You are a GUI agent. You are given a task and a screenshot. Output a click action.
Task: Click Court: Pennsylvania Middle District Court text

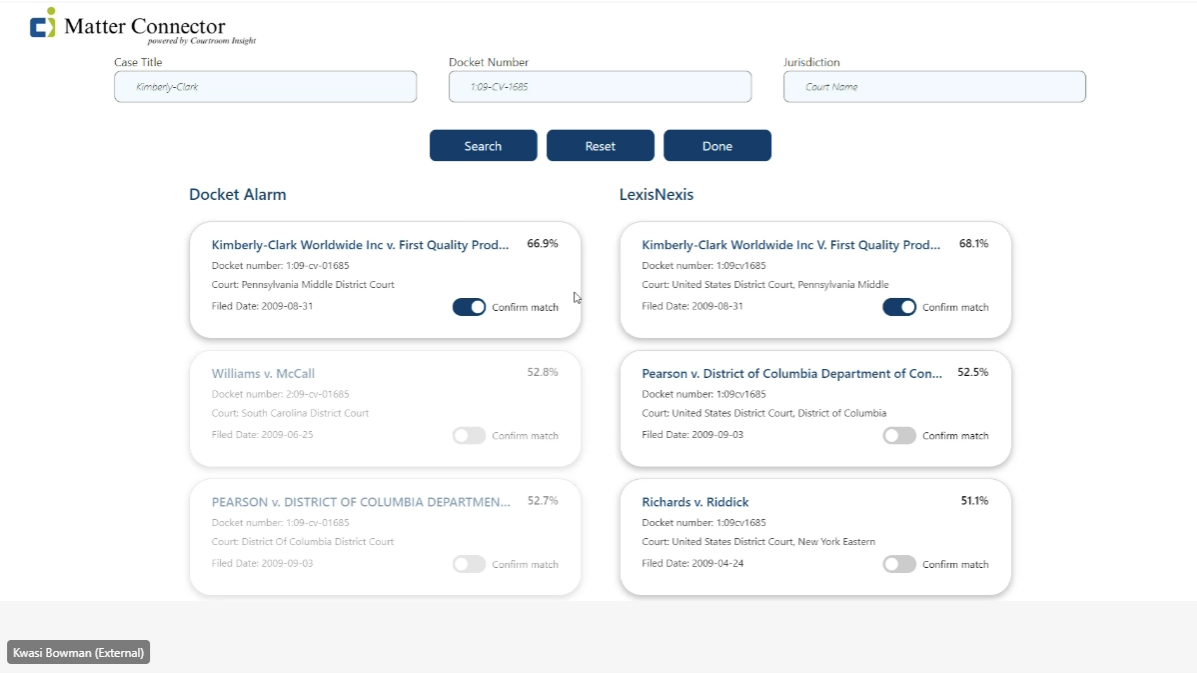[x=303, y=285]
